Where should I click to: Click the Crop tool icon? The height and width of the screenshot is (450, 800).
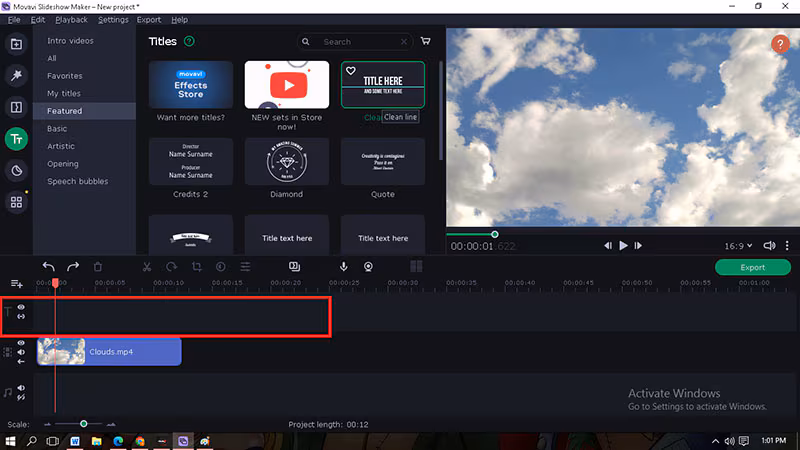(196, 266)
